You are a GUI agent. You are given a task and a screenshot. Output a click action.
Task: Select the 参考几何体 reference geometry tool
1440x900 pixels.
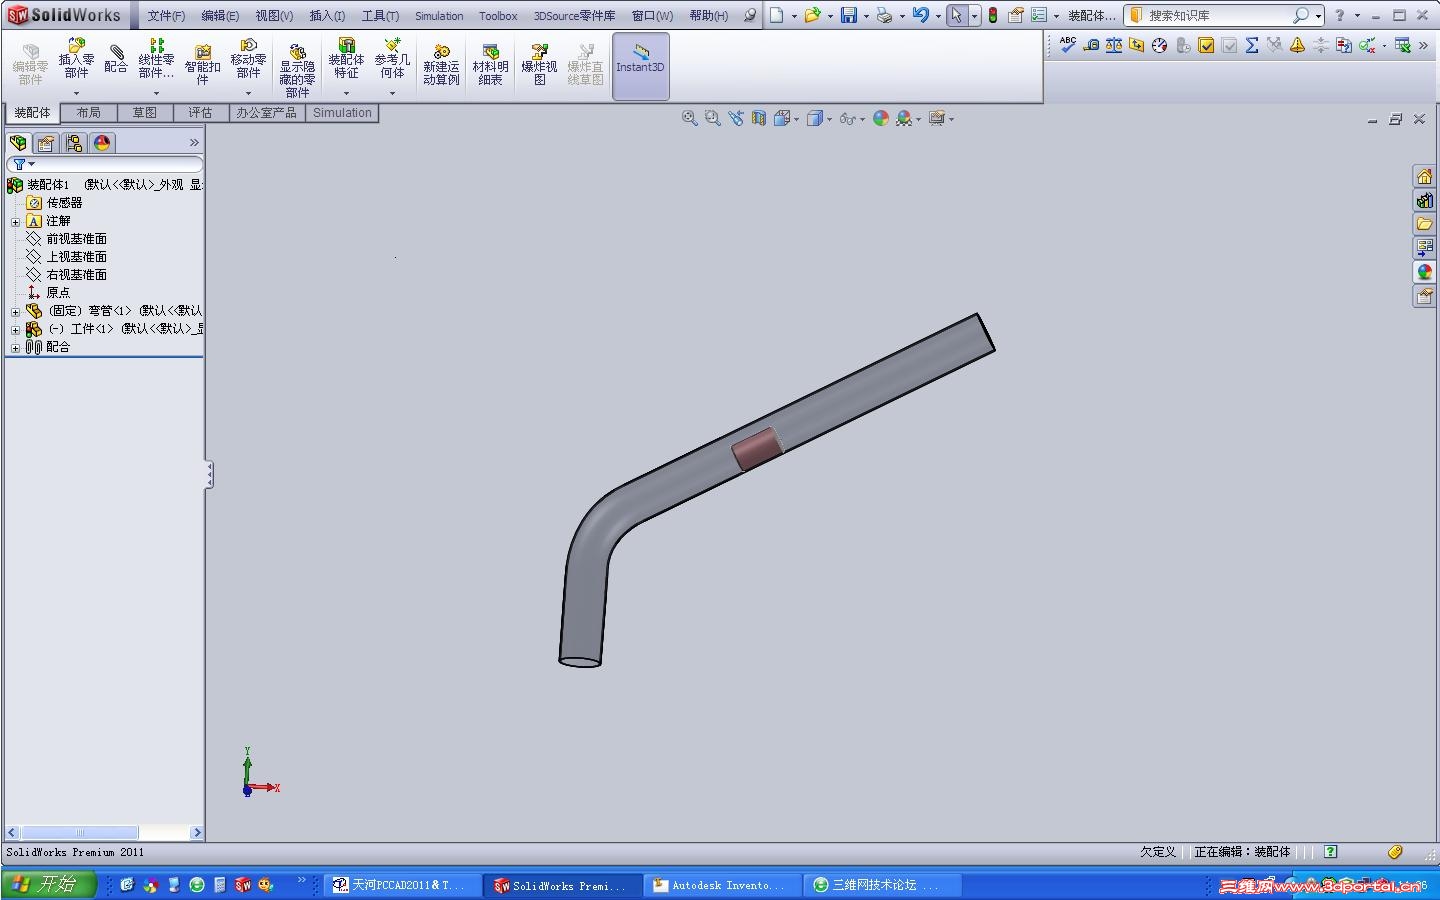click(x=392, y=59)
